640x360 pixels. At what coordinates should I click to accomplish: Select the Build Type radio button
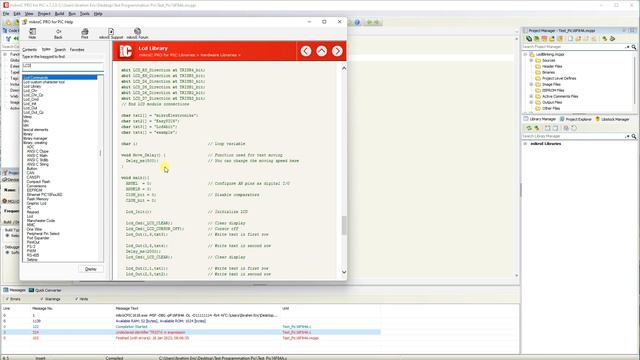7,236
